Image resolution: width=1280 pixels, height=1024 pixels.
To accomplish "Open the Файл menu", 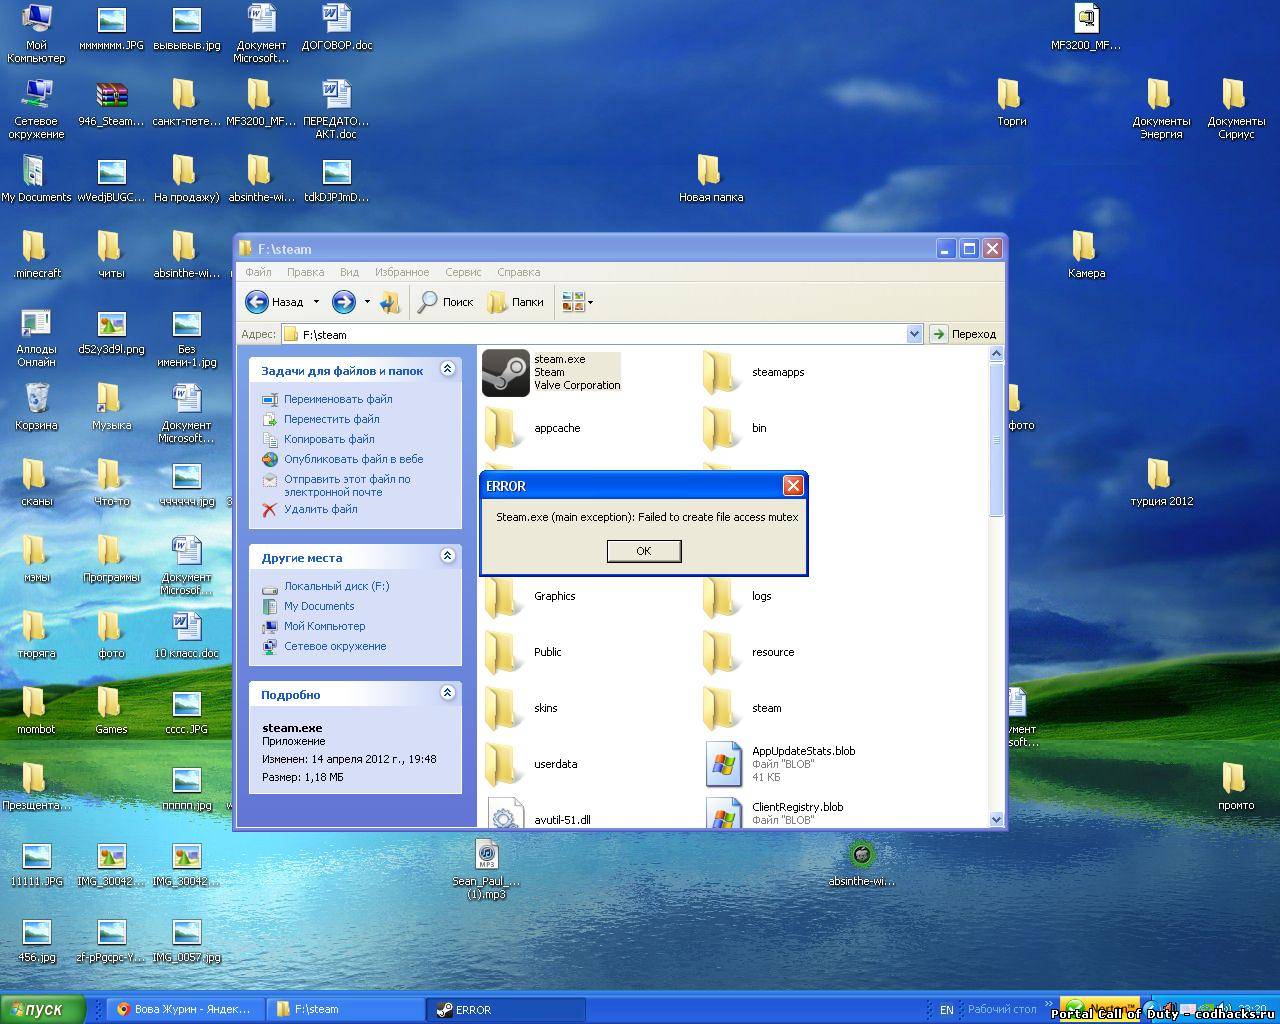I will tap(258, 272).
